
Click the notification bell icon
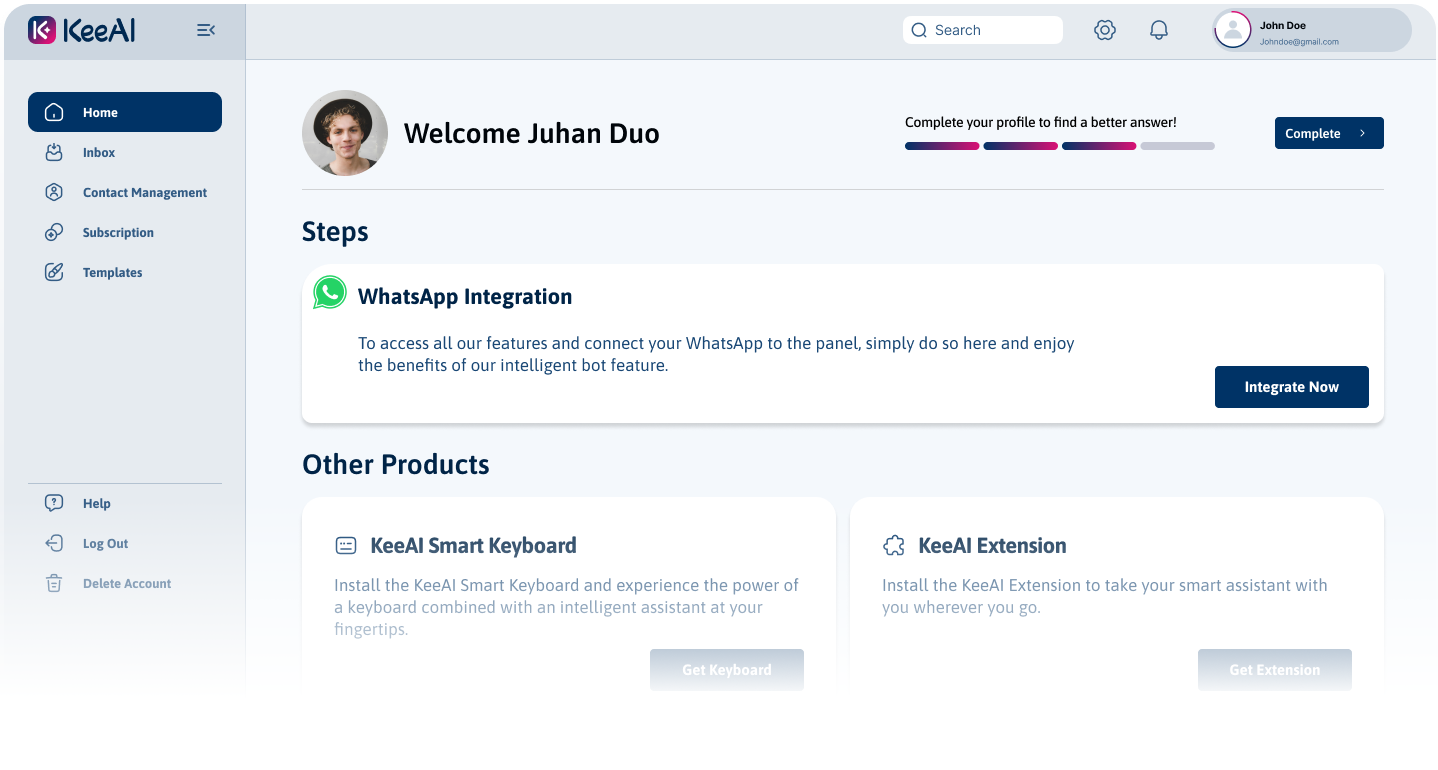coord(1158,30)
